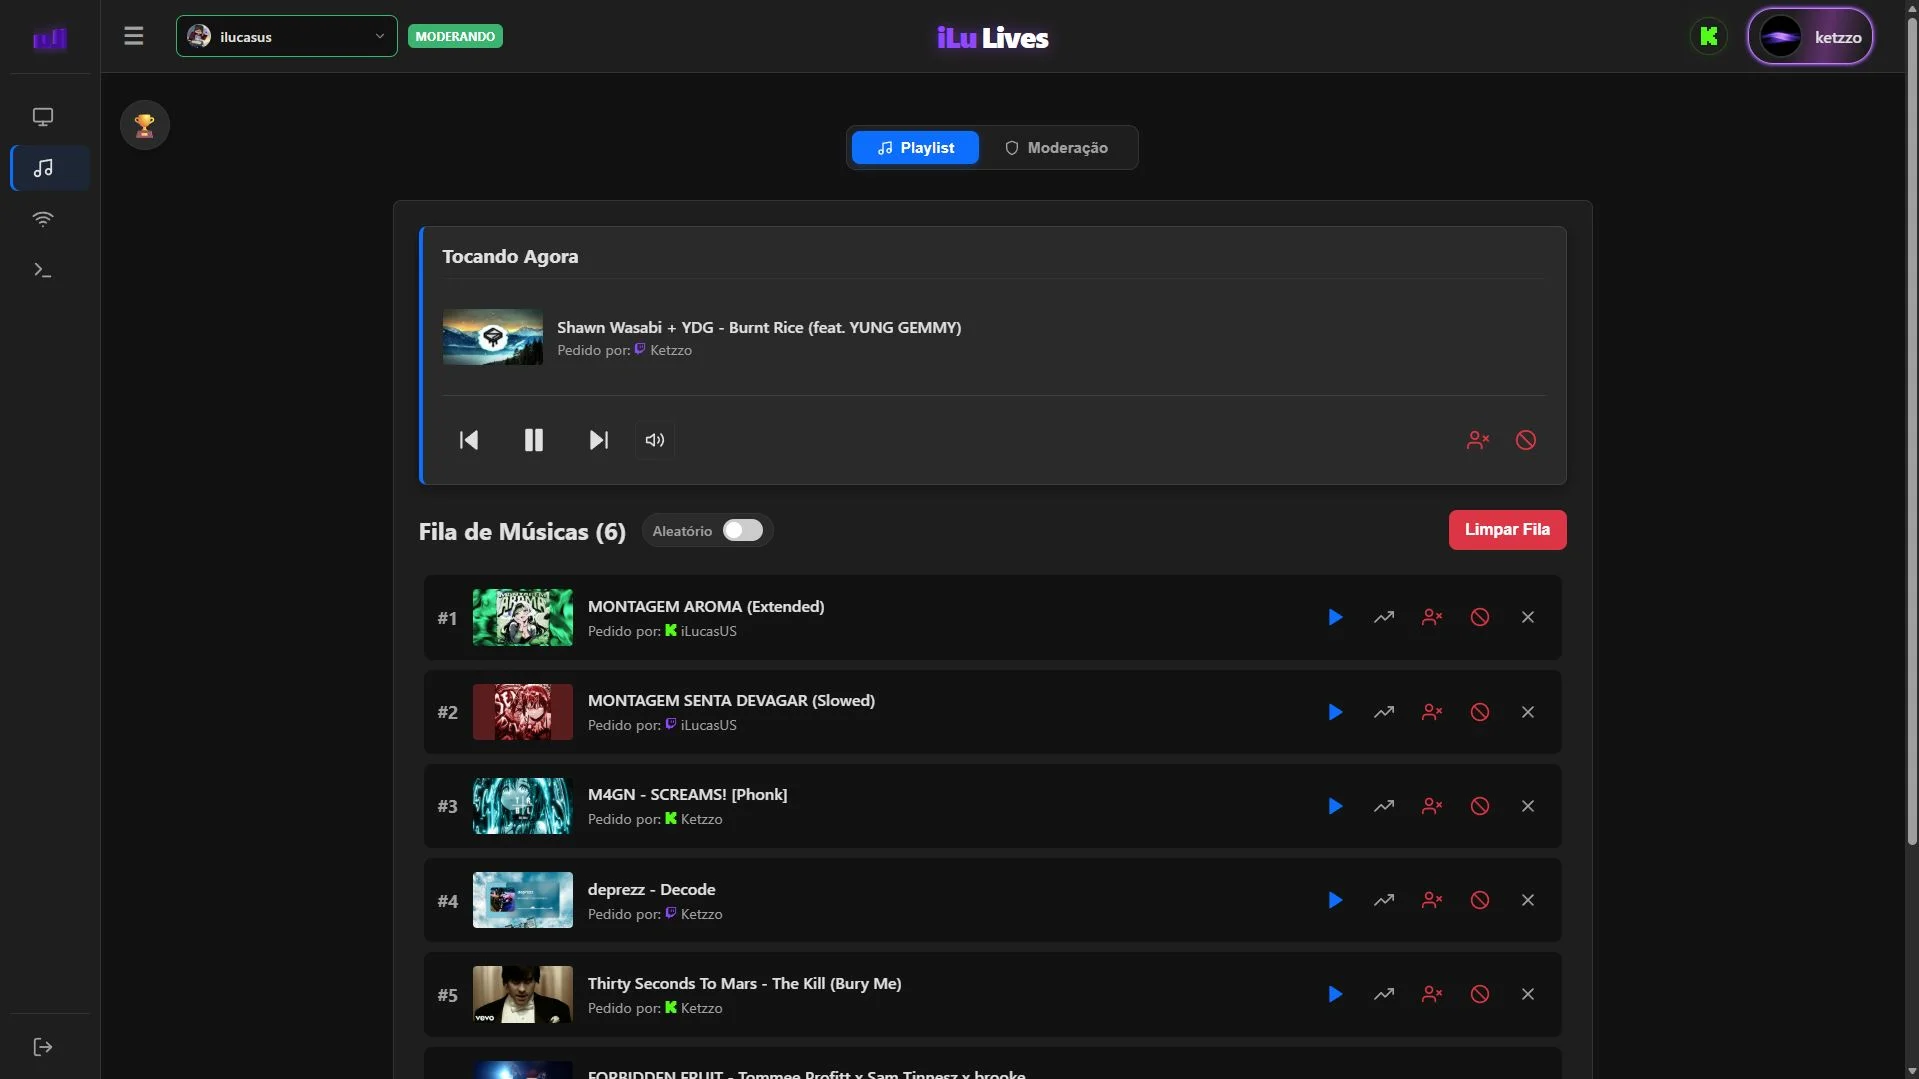Click the Tocando Agora heading
1919x1079 pixels.
(x=510, y=256)
